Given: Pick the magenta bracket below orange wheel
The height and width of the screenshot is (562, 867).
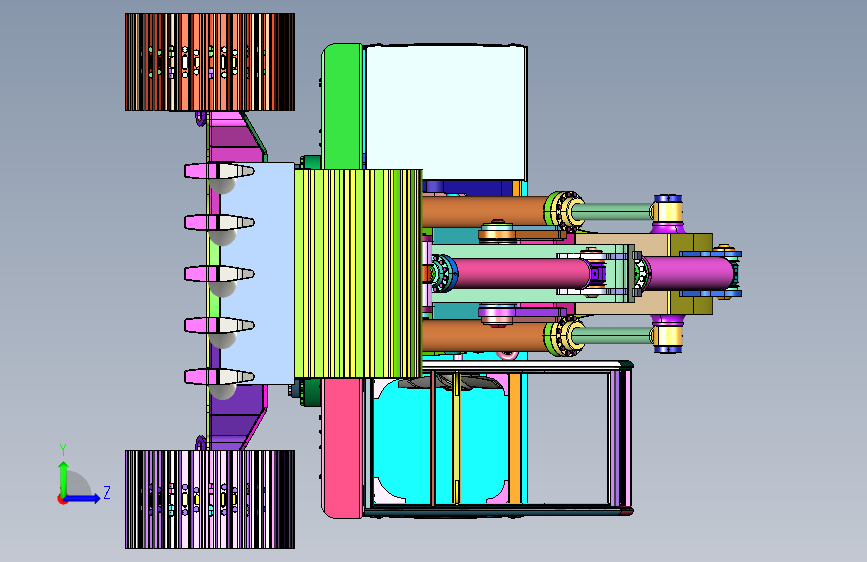Looking at the screenshot, I should pyautogui.click(x=235, y=137).
